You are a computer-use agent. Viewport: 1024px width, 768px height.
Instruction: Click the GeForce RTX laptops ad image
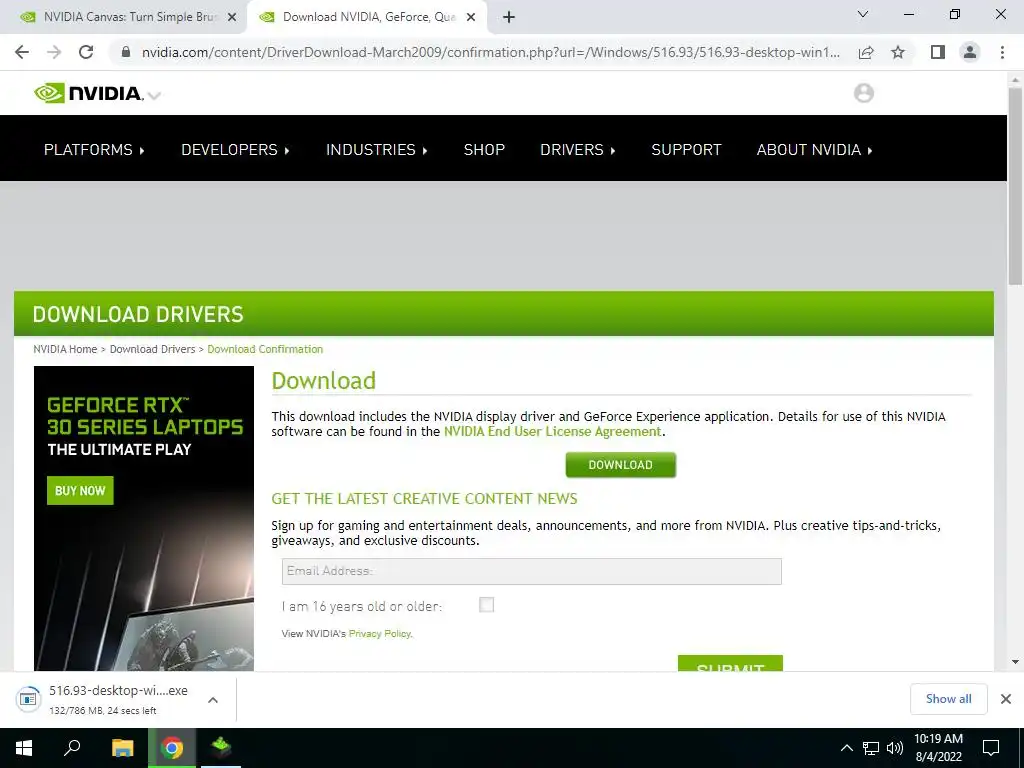coord(144,519)
